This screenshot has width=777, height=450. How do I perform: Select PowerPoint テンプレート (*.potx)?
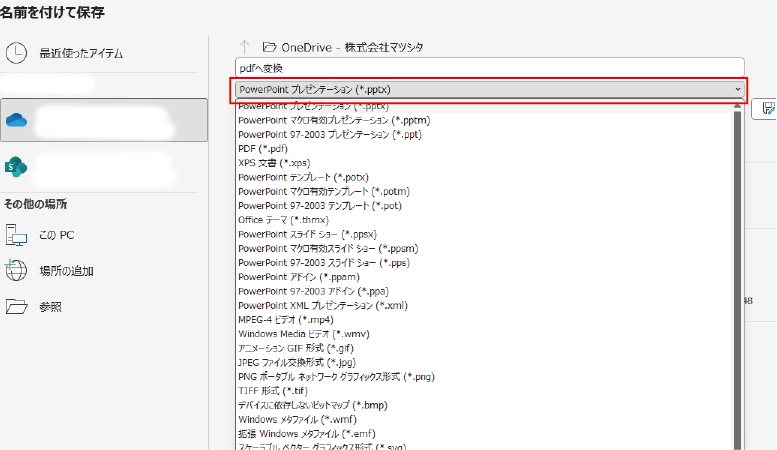coord(303,177)
